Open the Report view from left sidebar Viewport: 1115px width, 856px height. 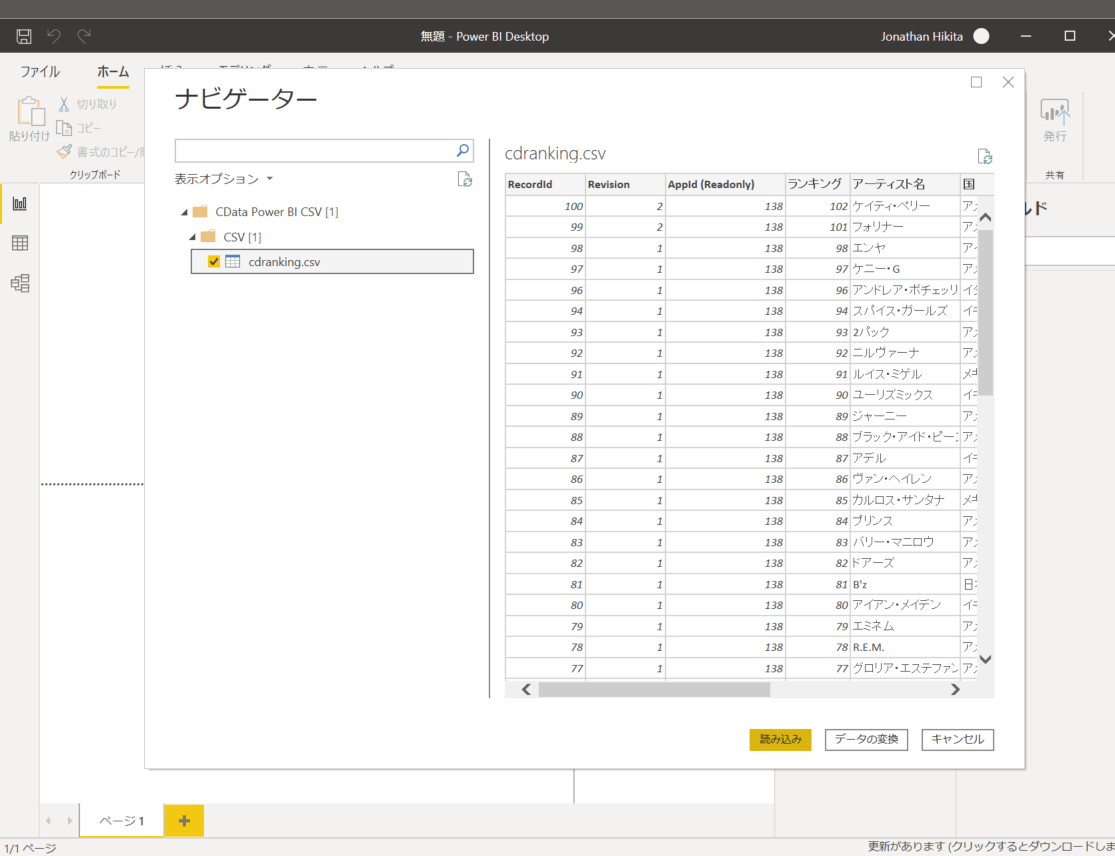click(x=20, y=203)
